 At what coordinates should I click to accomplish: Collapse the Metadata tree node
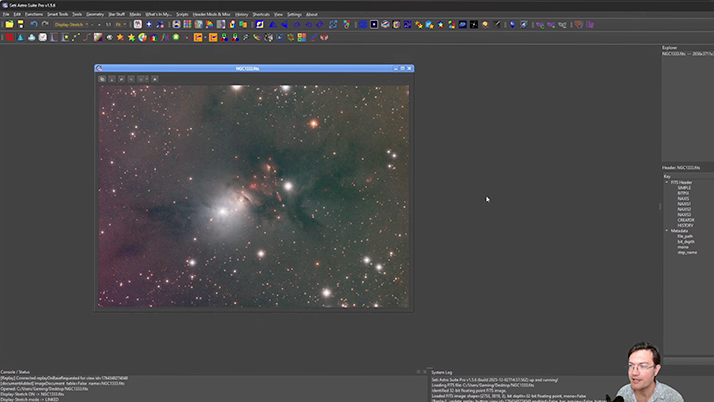pyautogui.click(x=667, y=231)
